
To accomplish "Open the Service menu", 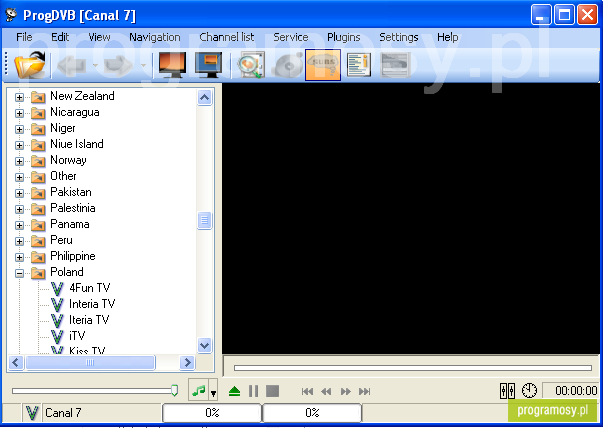I will [291, 37].
